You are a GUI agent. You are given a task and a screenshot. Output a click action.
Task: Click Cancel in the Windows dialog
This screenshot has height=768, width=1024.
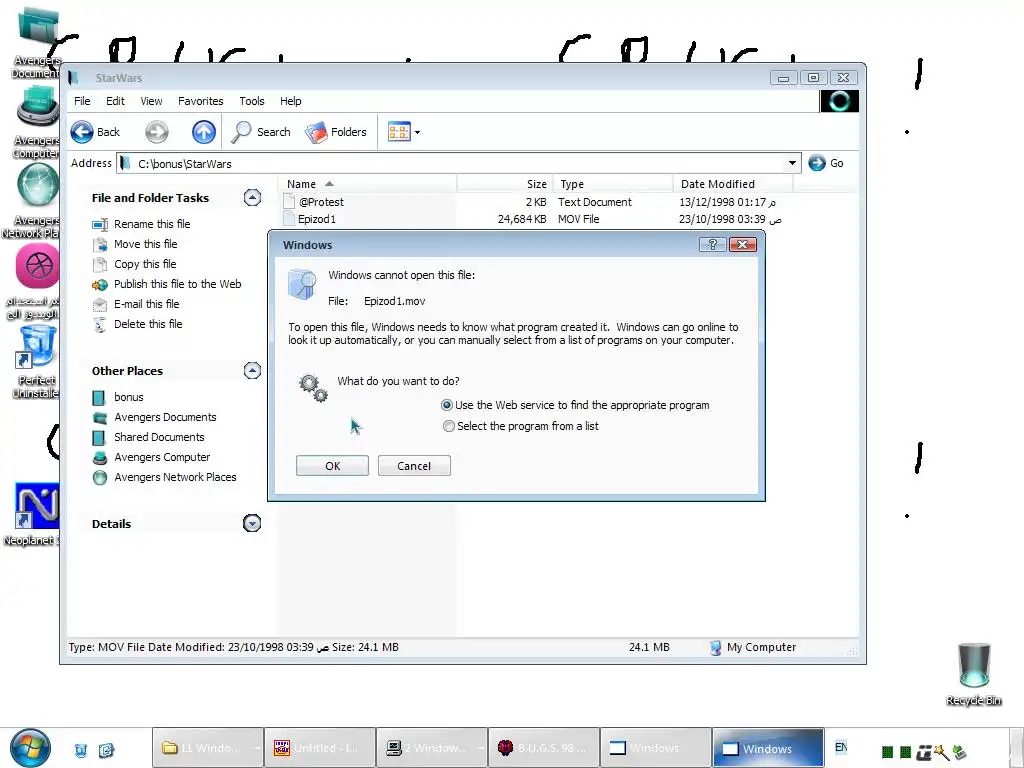pyautogui.click(x=414, y=466)
